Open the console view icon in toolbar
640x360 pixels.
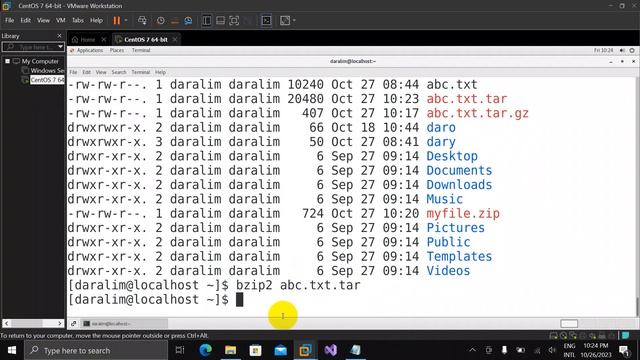pos(266,20)
